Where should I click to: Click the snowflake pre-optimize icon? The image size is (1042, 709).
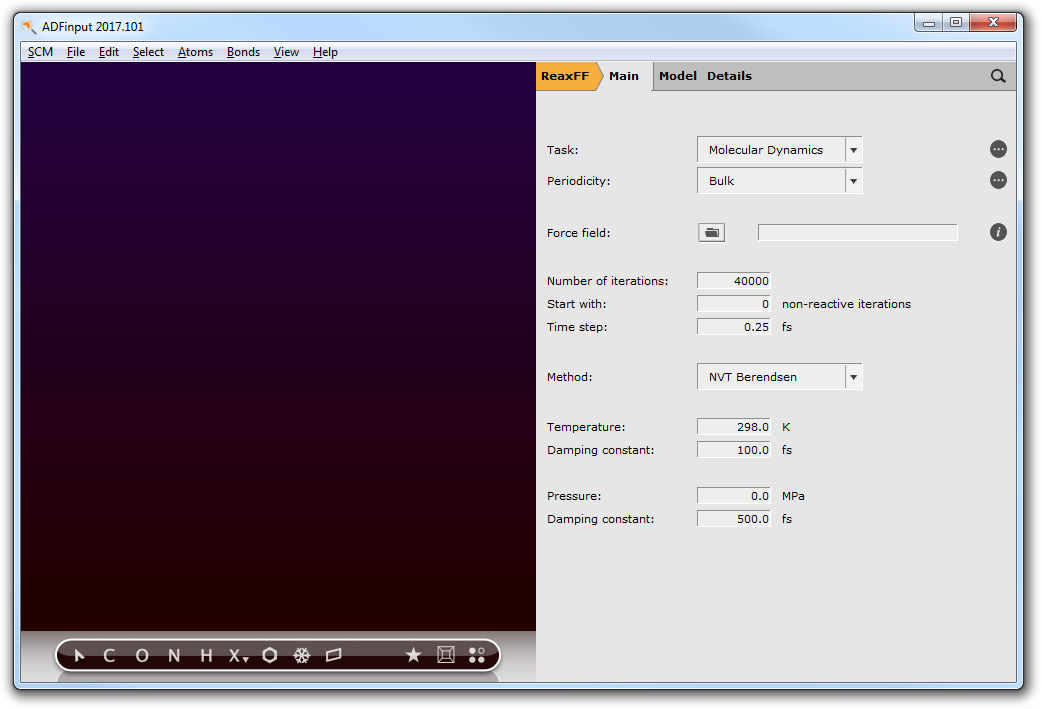point(302,656)
